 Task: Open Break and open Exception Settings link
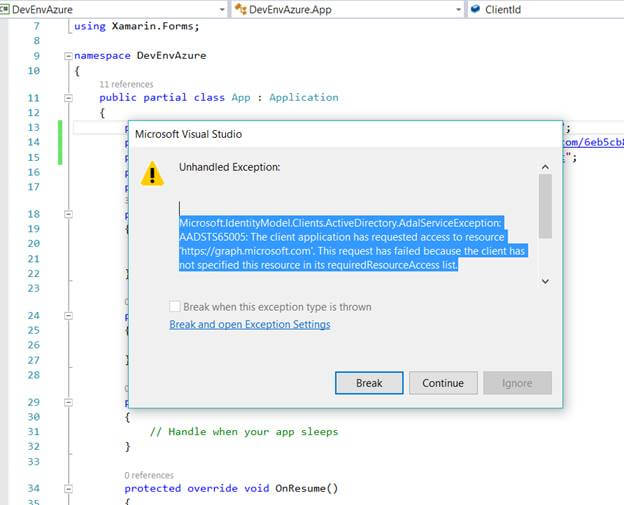pos(250,324)
